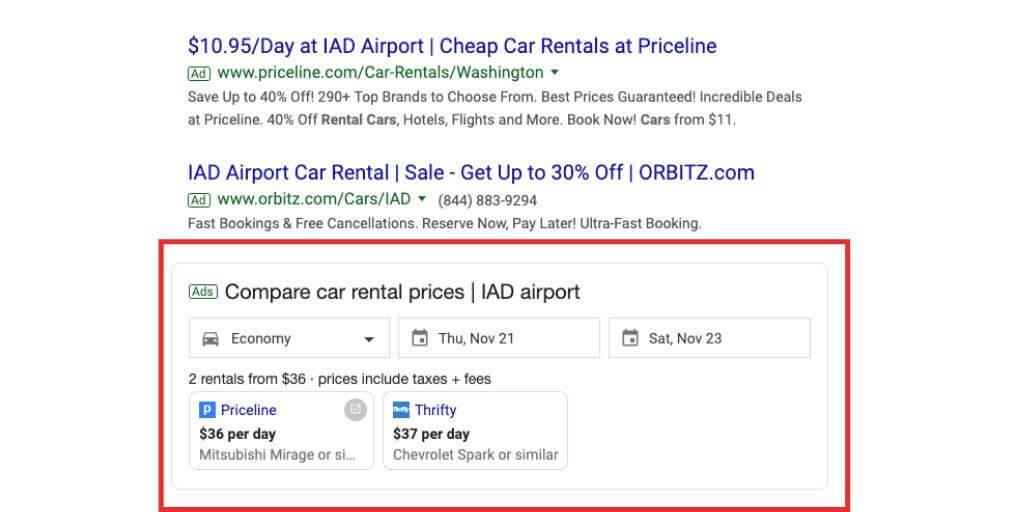Image resolution: width=1024 pixels, height=512 pixels.
Task: Expand the arrow next to priceline.com URL
Action: 554,72
